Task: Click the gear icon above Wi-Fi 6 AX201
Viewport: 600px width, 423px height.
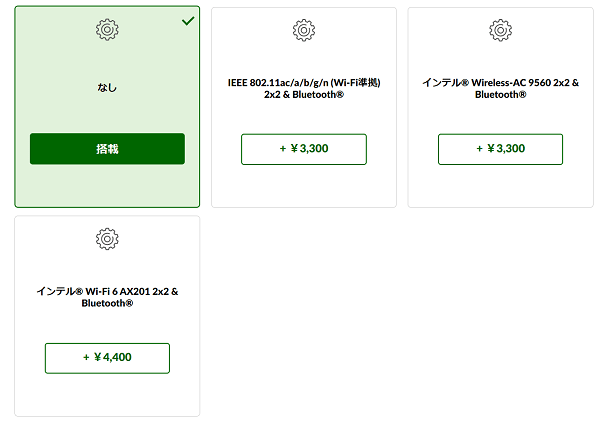Action: (107, 239)
